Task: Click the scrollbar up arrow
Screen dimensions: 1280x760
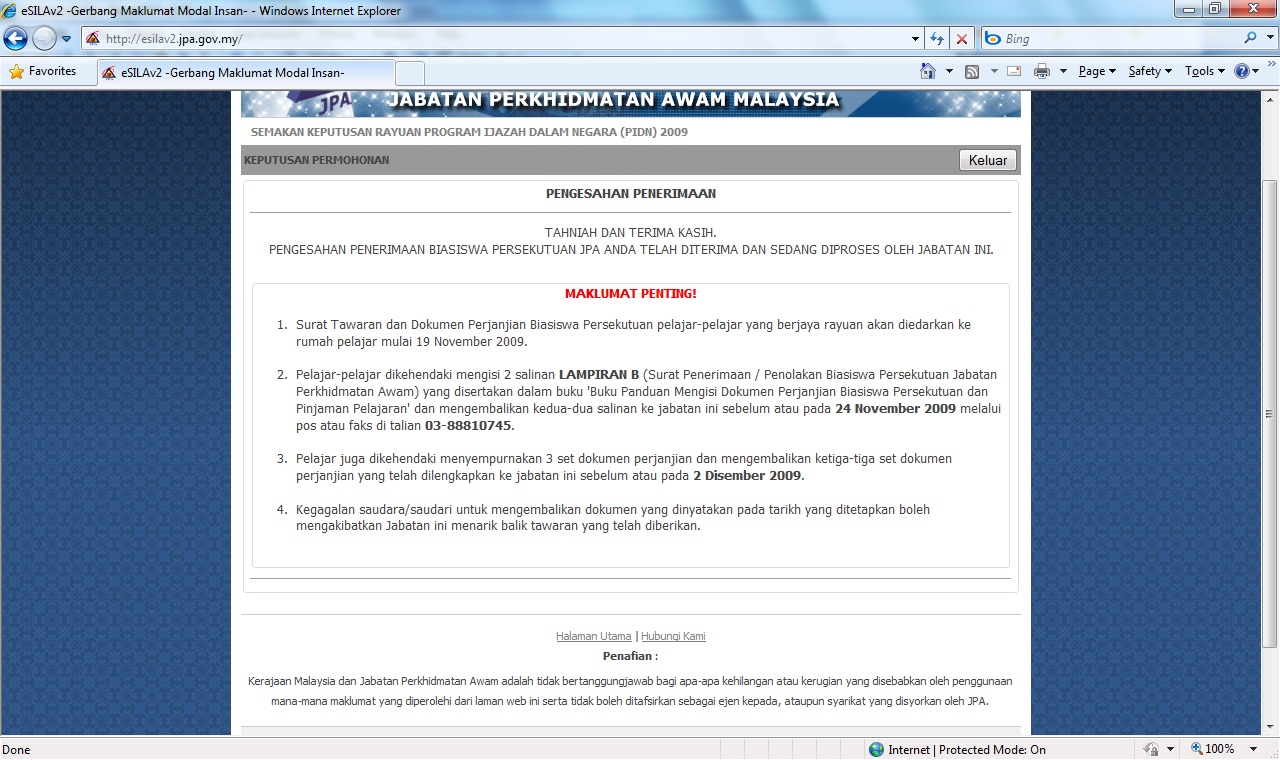Action: 1270,98
